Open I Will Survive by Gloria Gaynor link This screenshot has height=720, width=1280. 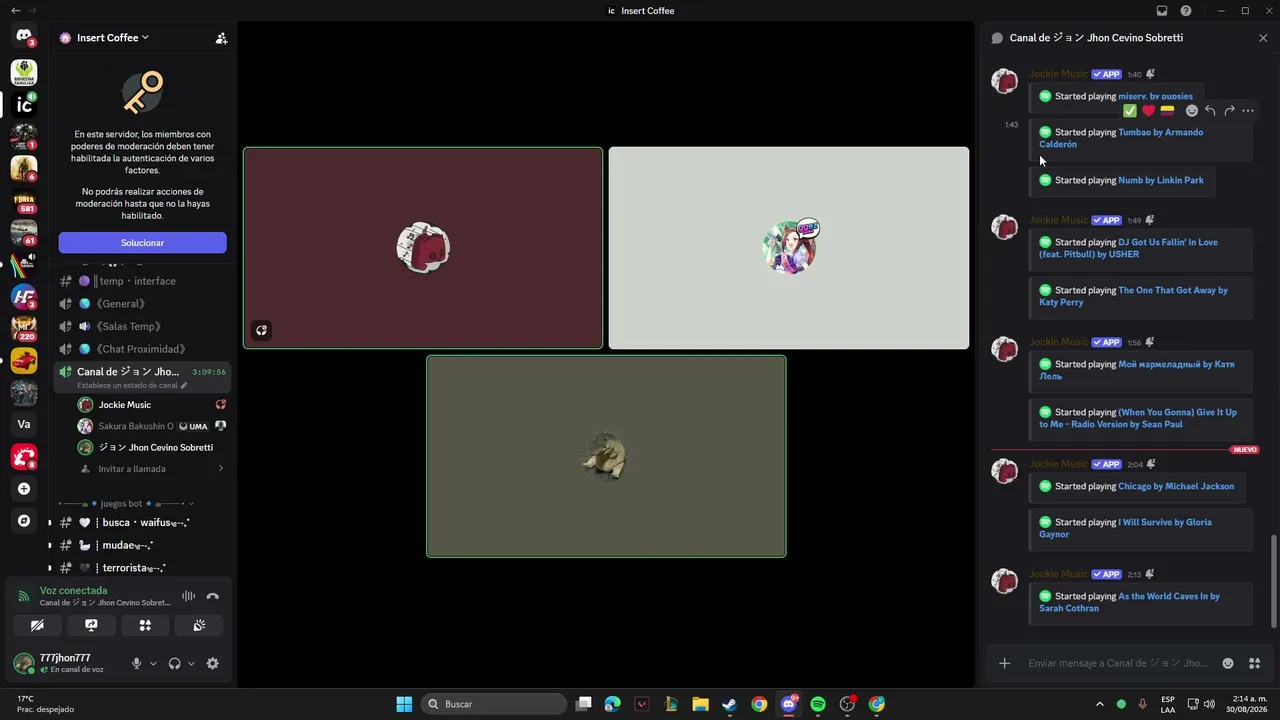click(x=1125, y=528)
